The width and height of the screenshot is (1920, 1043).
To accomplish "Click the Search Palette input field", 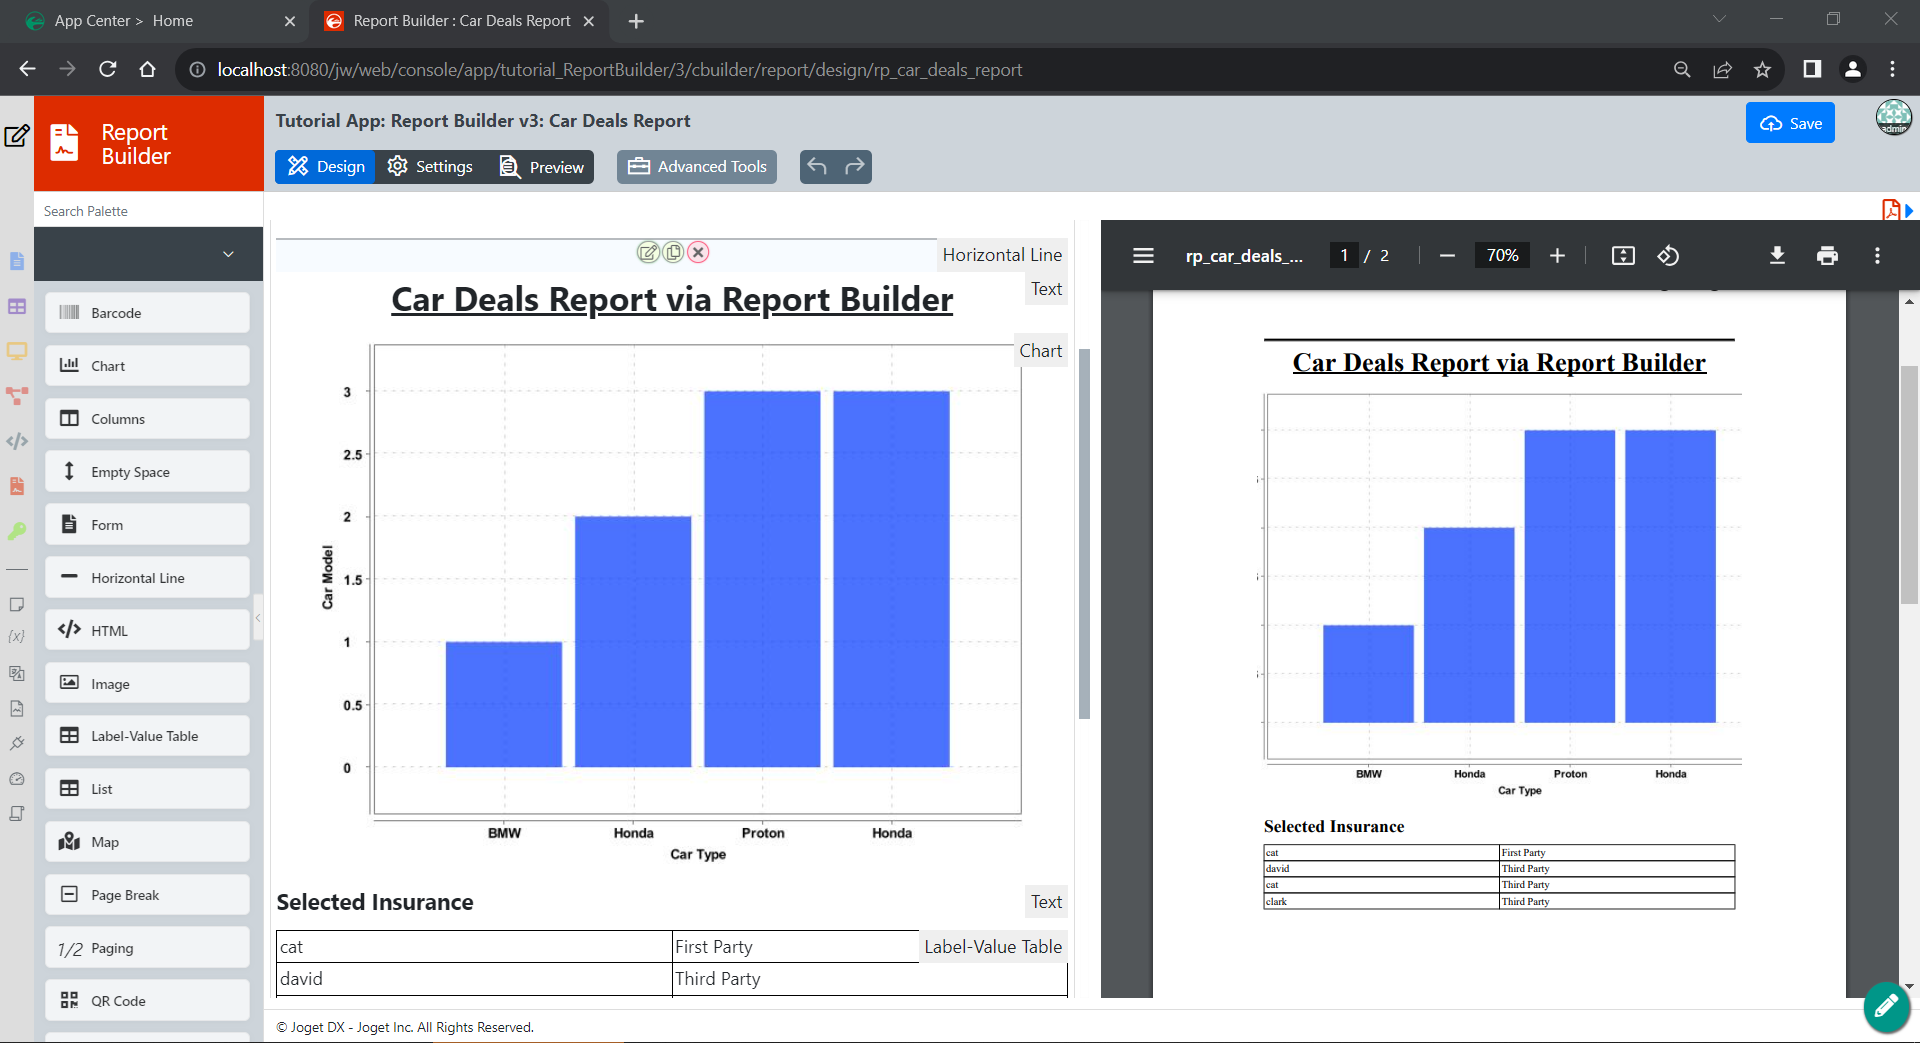I will 148,211.
